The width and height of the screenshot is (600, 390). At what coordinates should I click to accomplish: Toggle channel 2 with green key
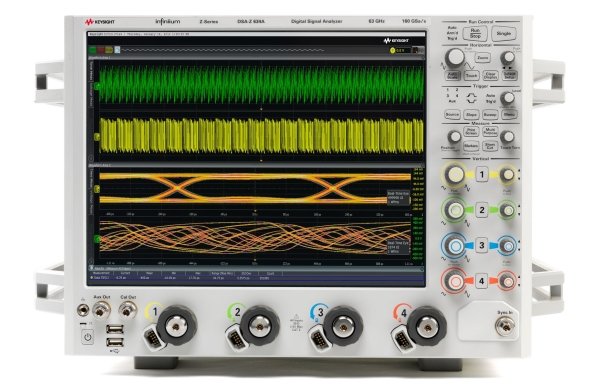click(x=482, y=210)
